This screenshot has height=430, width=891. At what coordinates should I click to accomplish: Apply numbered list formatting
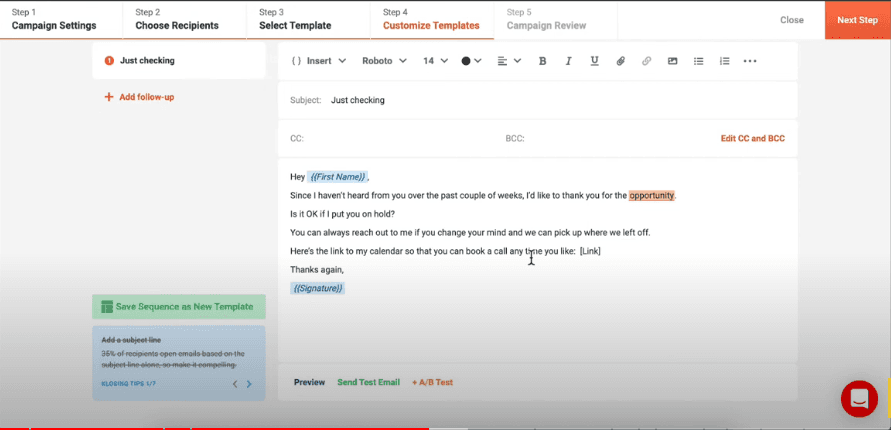[x=725, y=61]
